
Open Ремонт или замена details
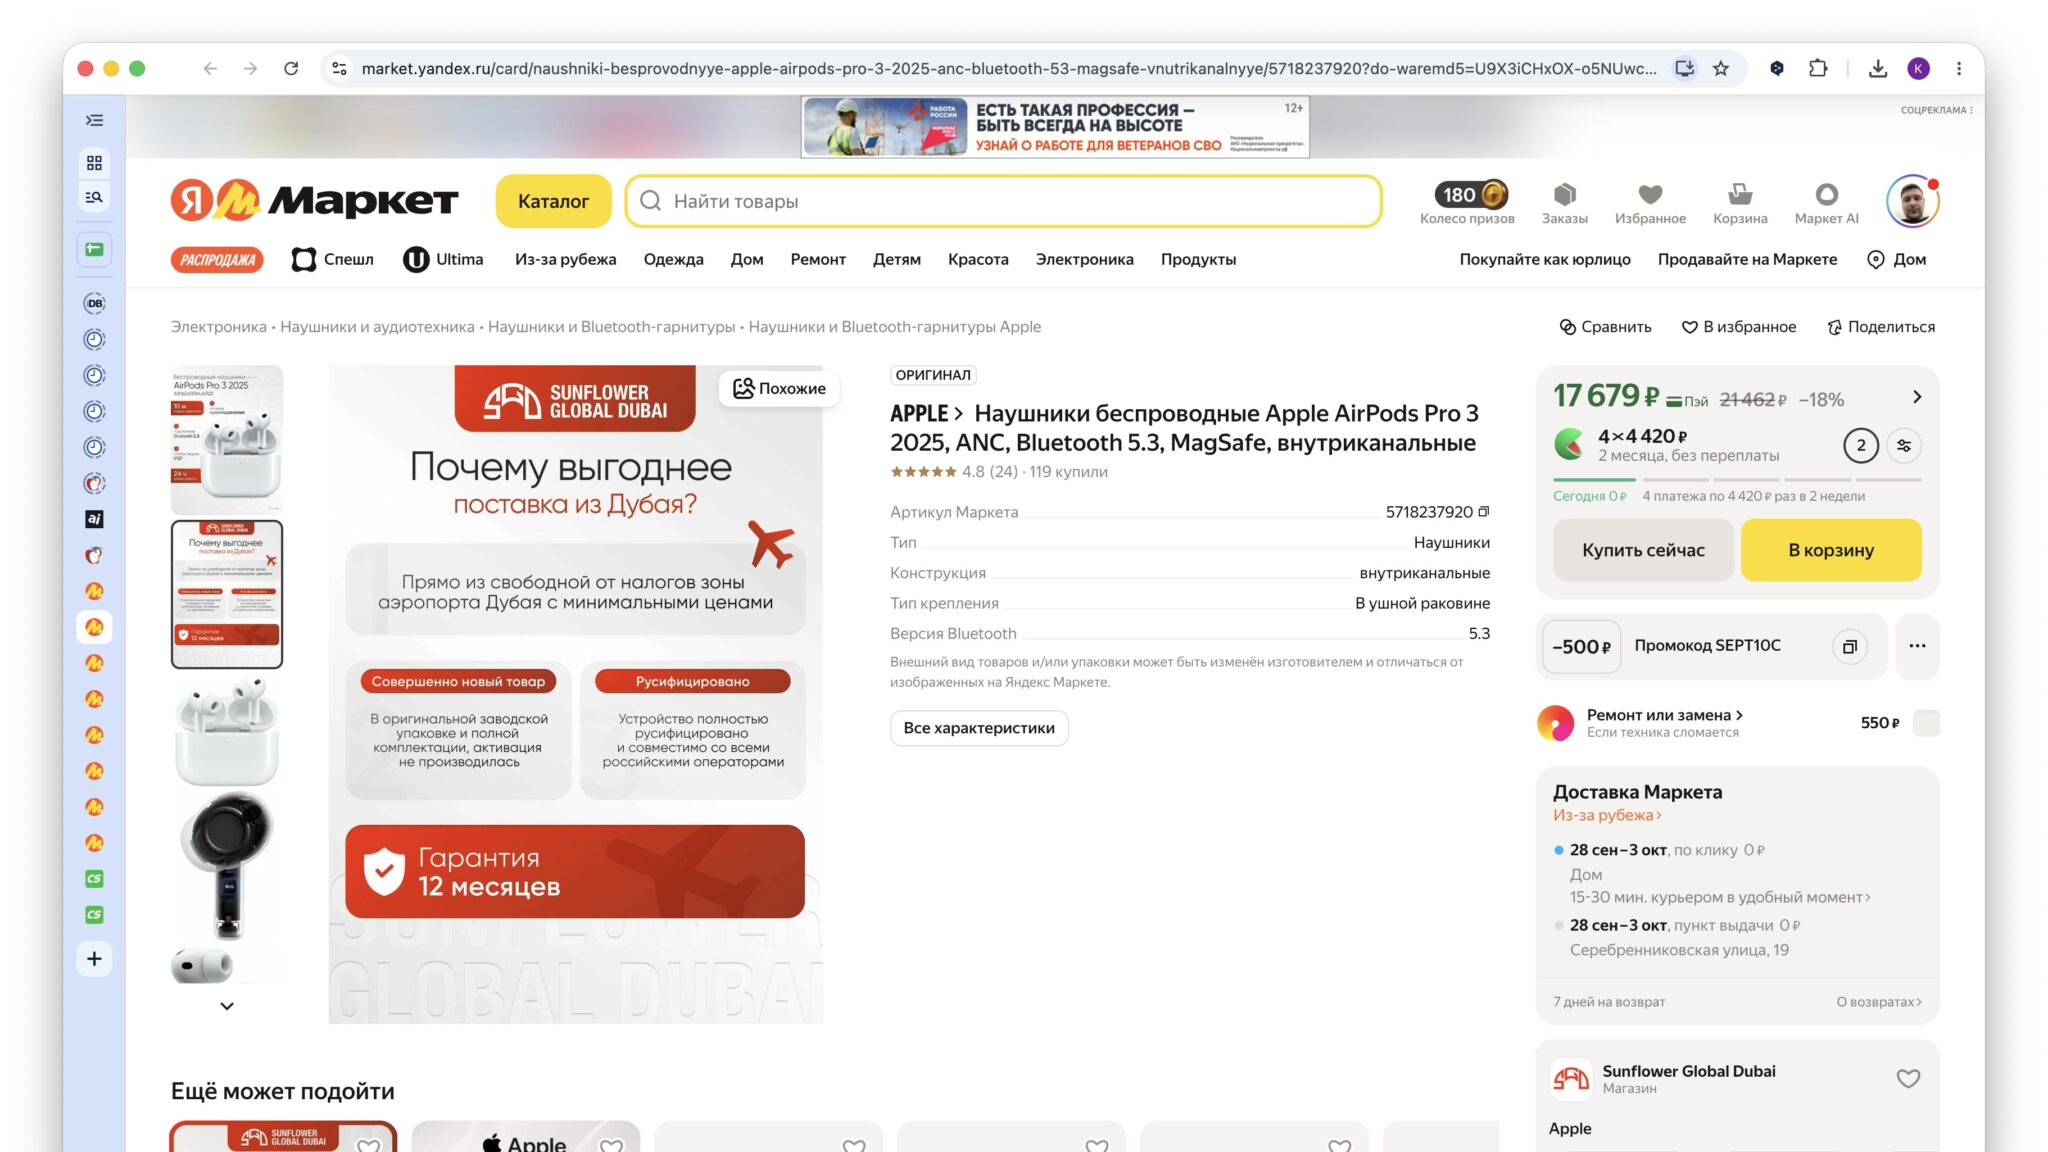pos(1665,715)
